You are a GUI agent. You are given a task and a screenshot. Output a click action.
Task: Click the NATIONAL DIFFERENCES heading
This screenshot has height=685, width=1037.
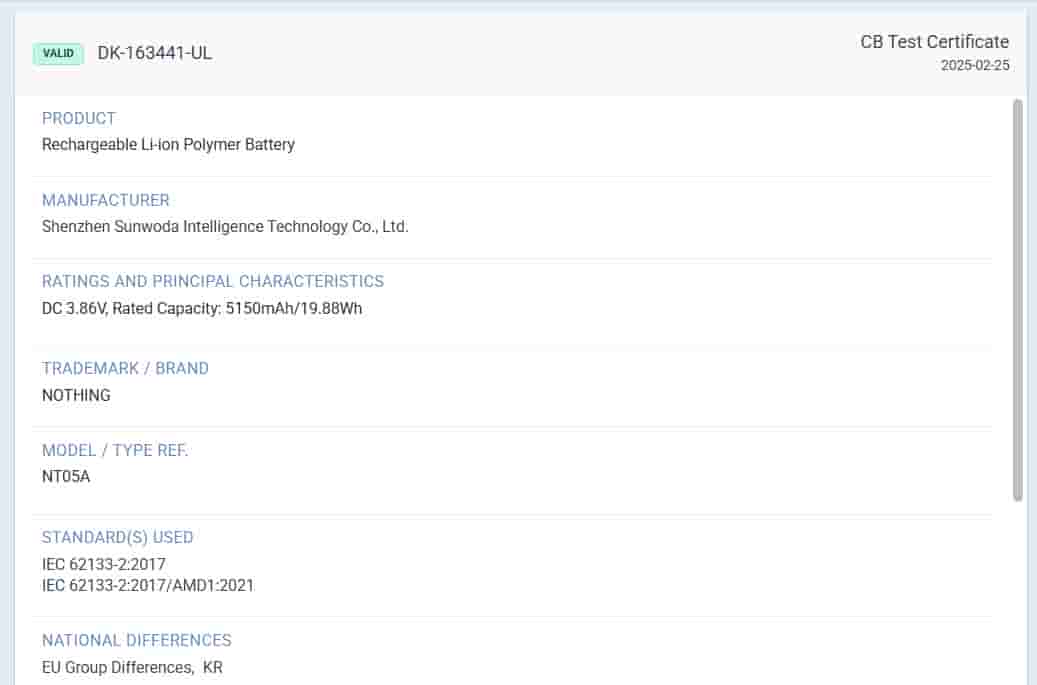click(137, 640)
